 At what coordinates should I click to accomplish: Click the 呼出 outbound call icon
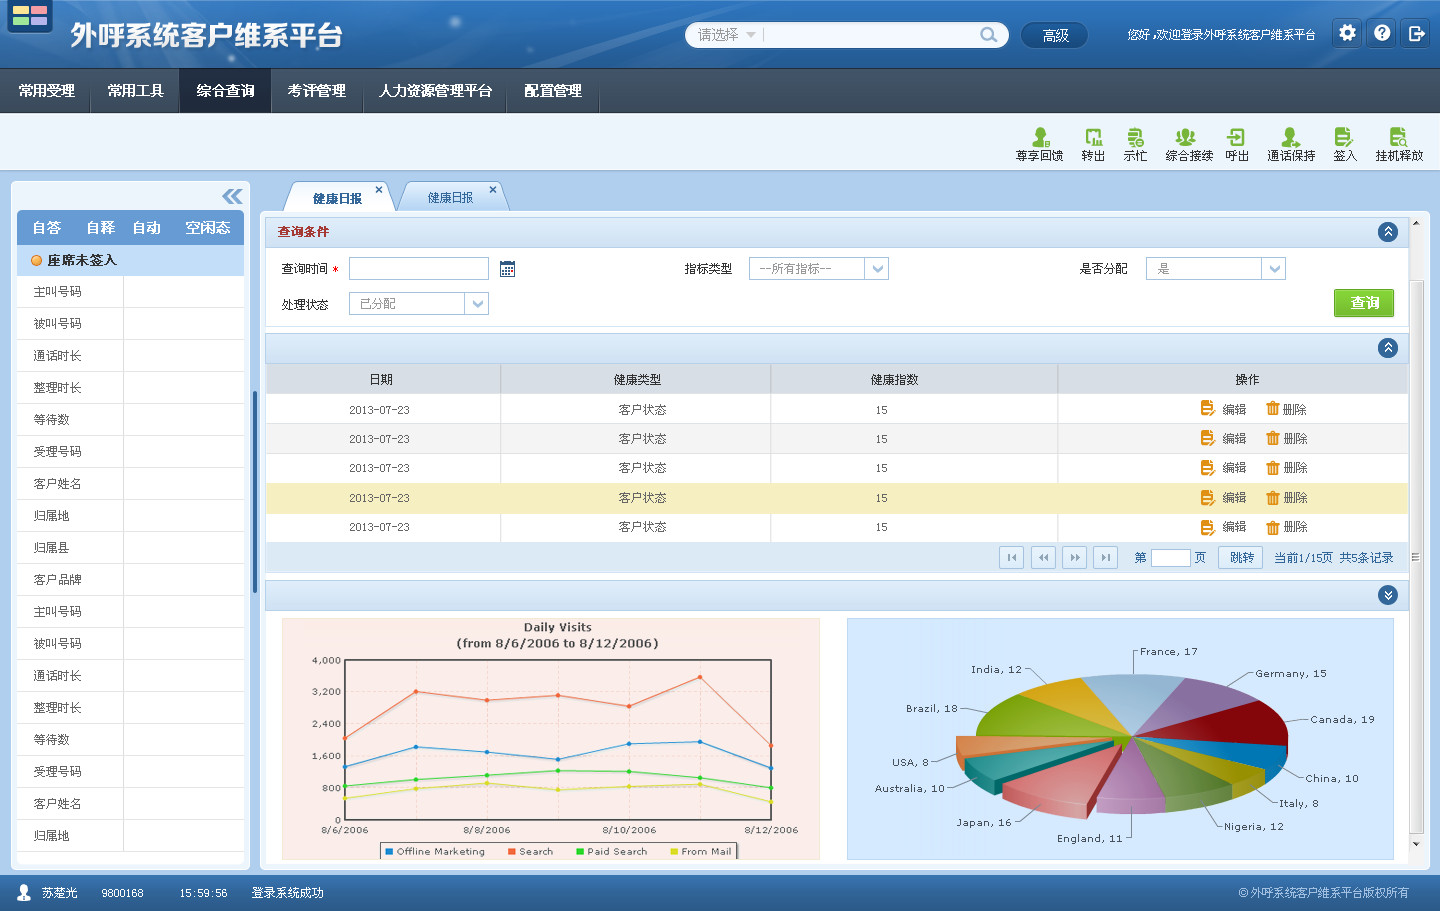click(x=1237, y=144)
